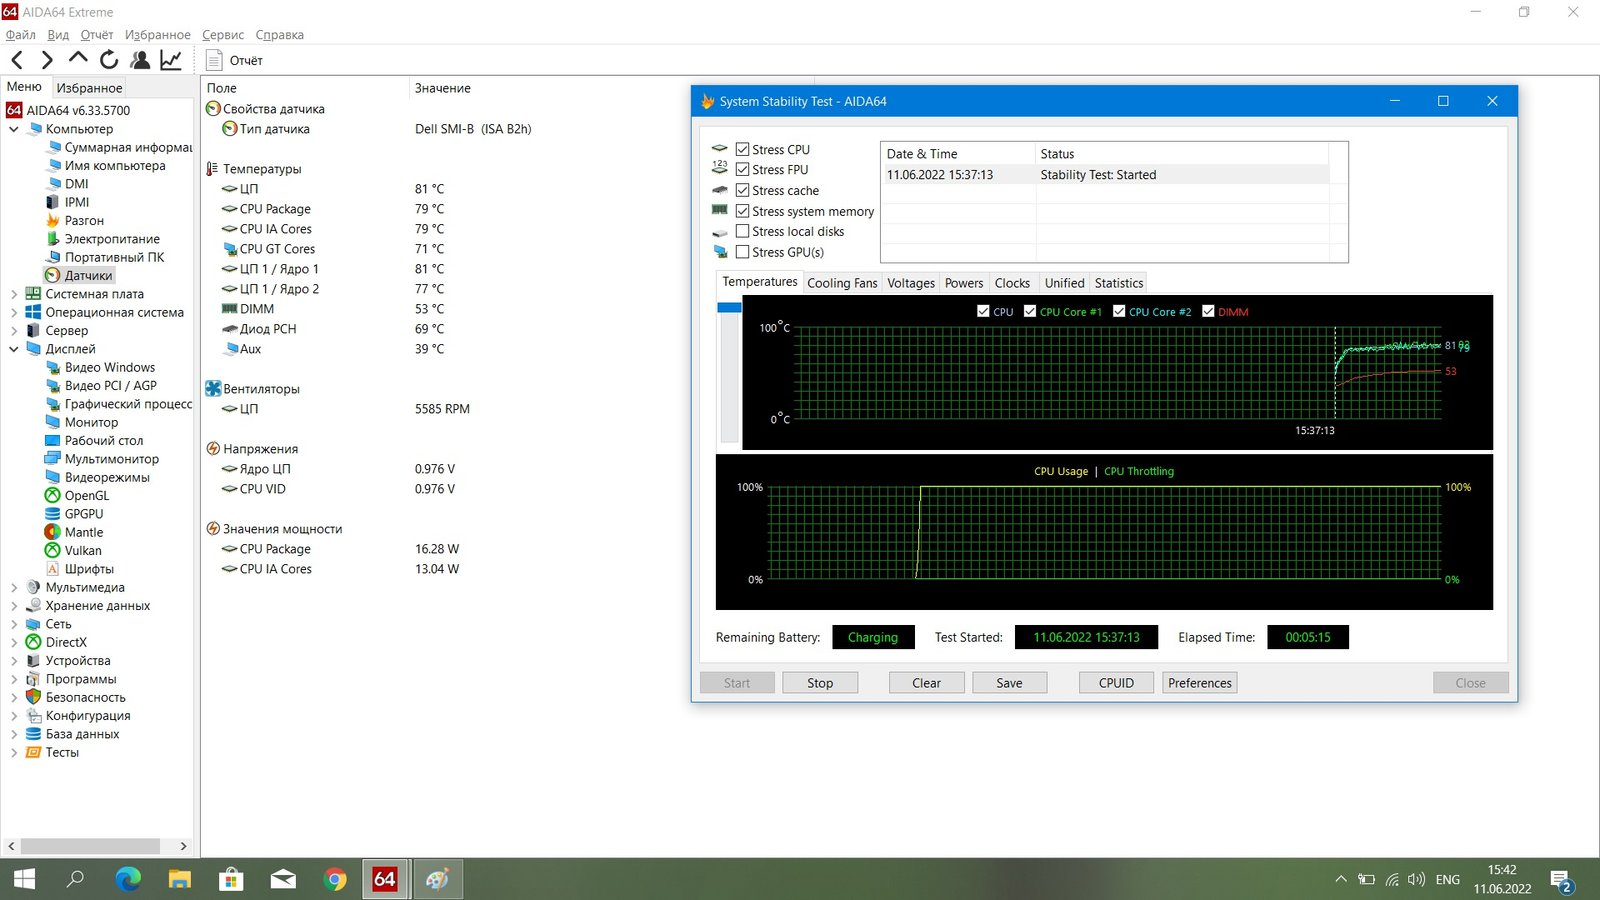Click the Up-level arrow toolbar icon
Image resolution: width=1600 pixels, height=900 pixels.
click(x=78, y=59)
